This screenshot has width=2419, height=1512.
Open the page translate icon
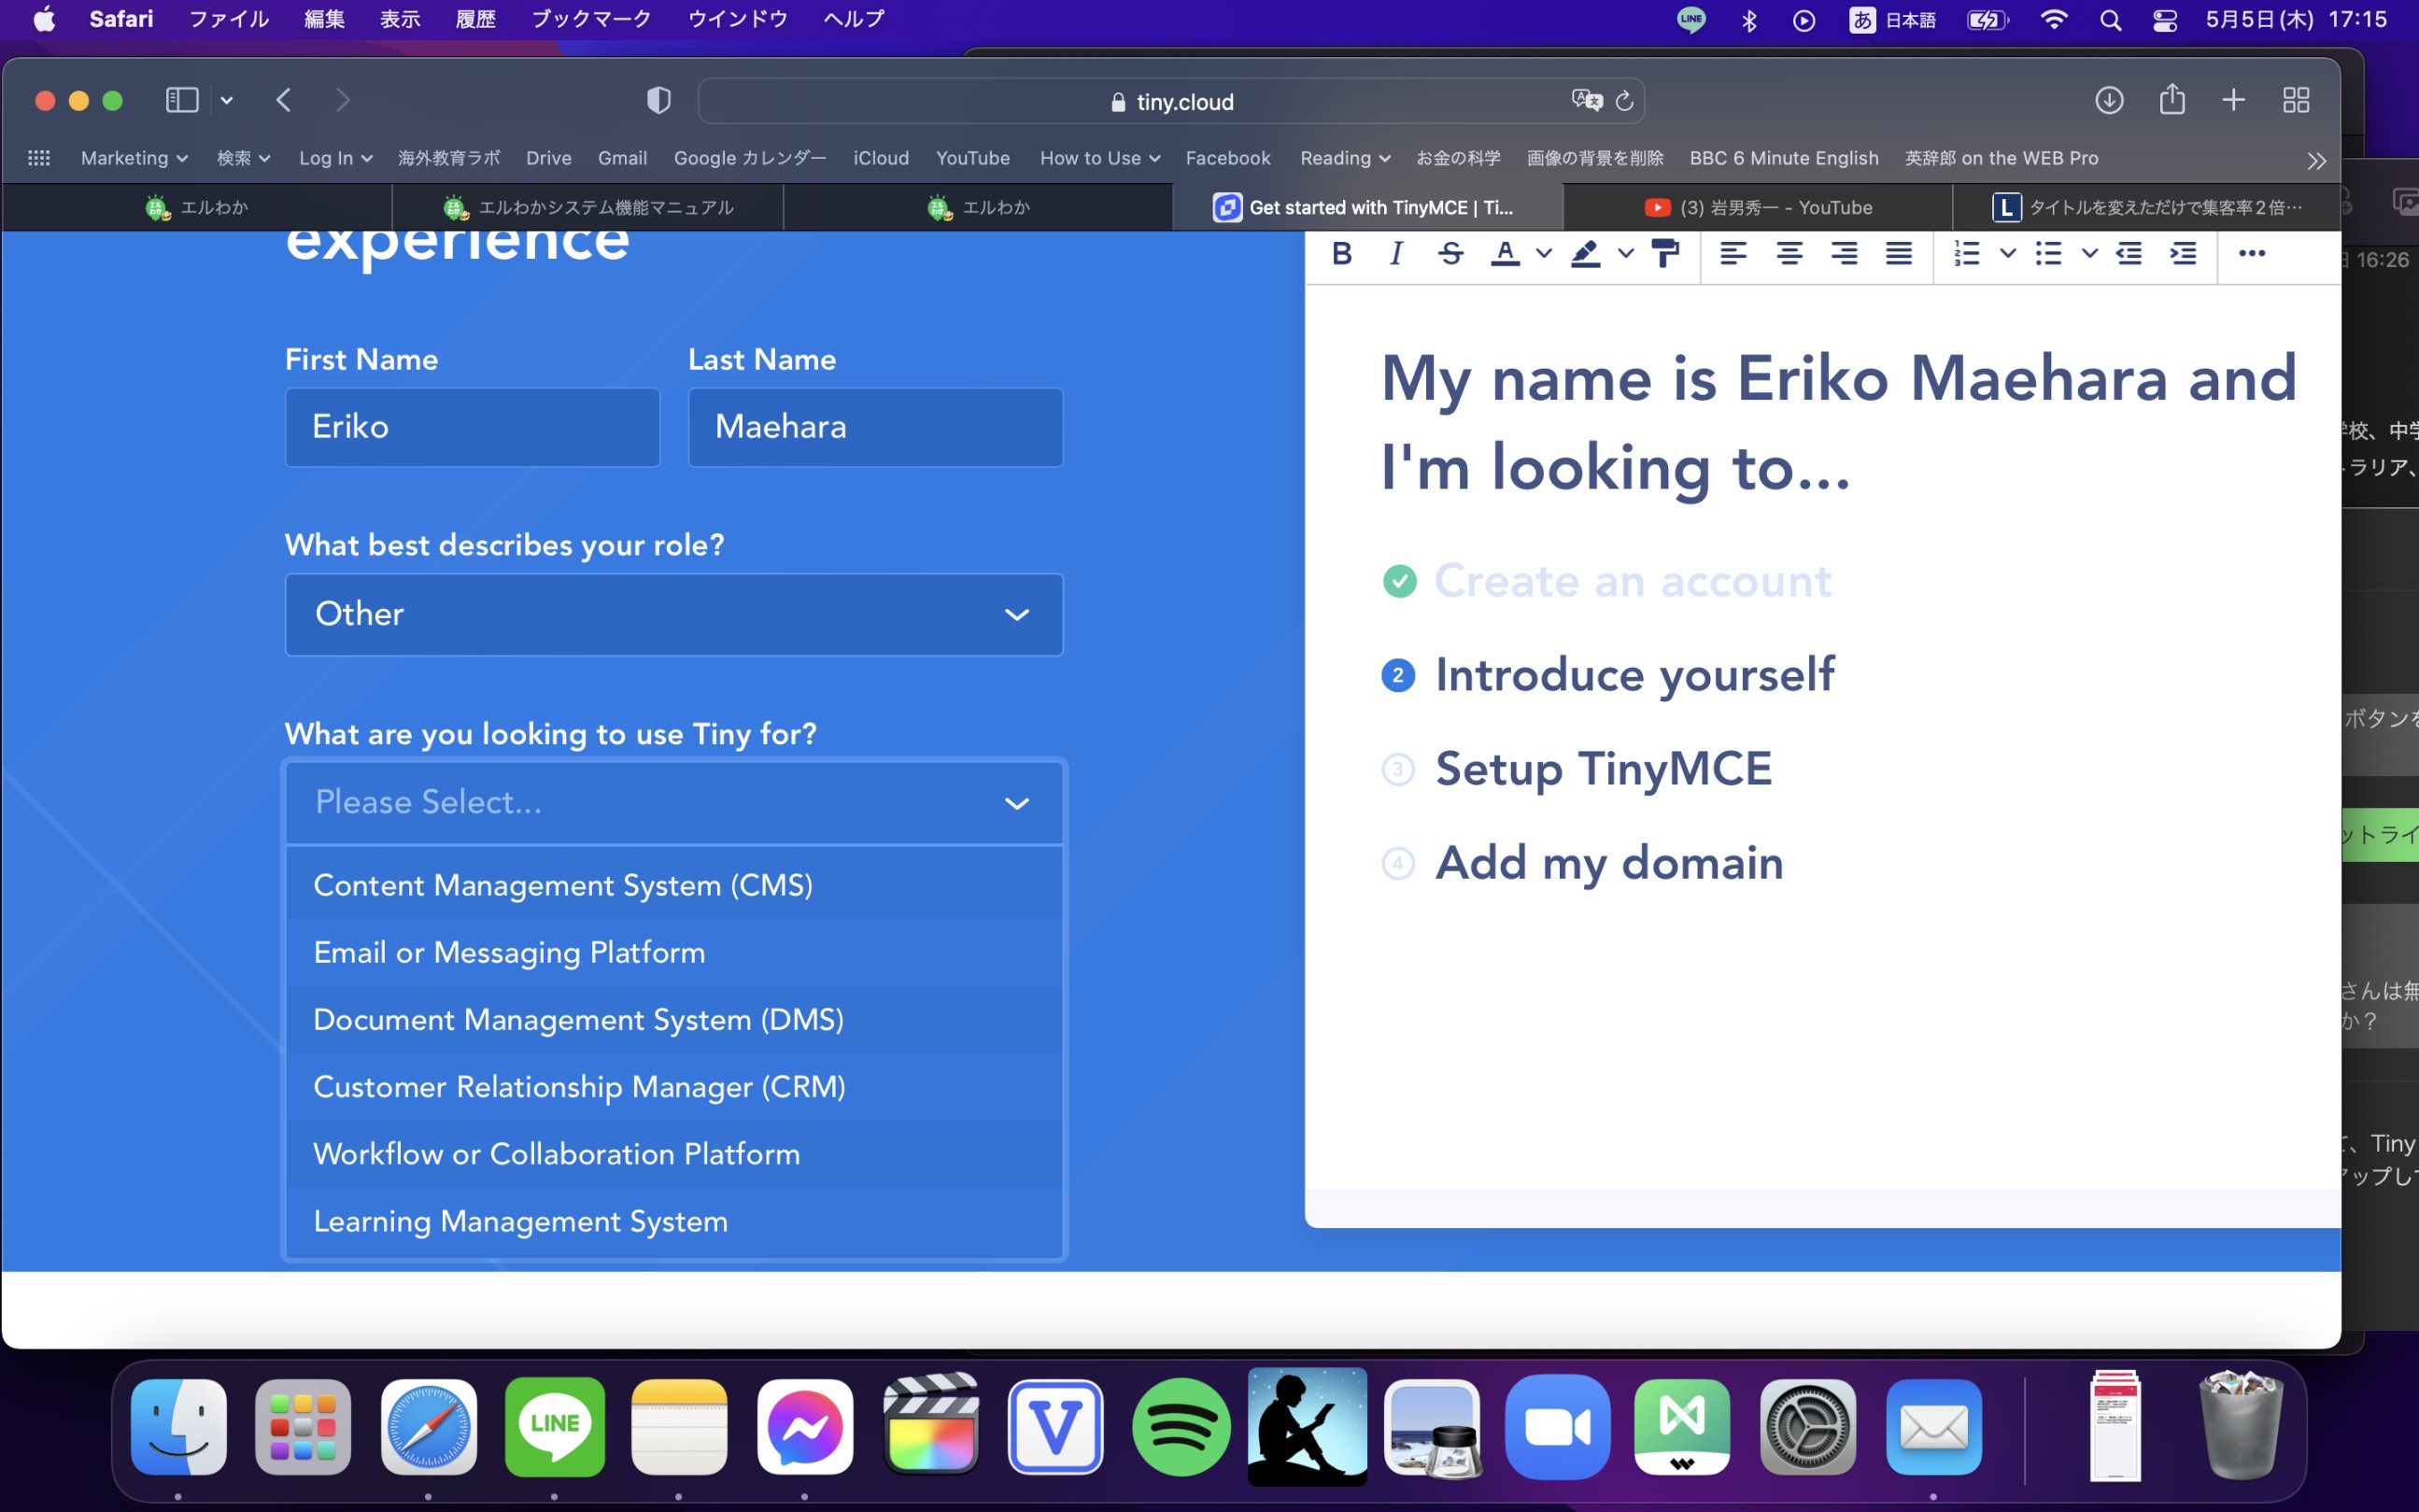1586,100
